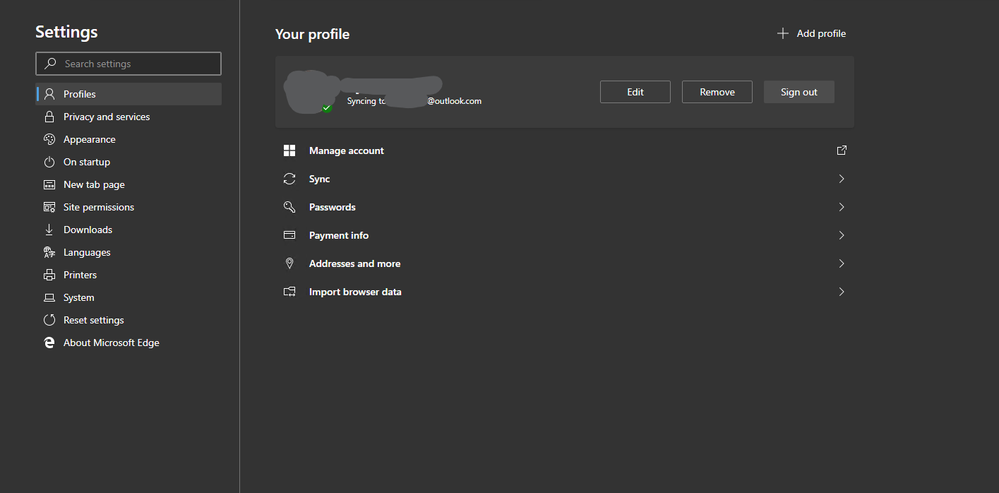Select New tab page settings
Image resolution: width=999 pixels, height=493 pixels.
point(129,185)
